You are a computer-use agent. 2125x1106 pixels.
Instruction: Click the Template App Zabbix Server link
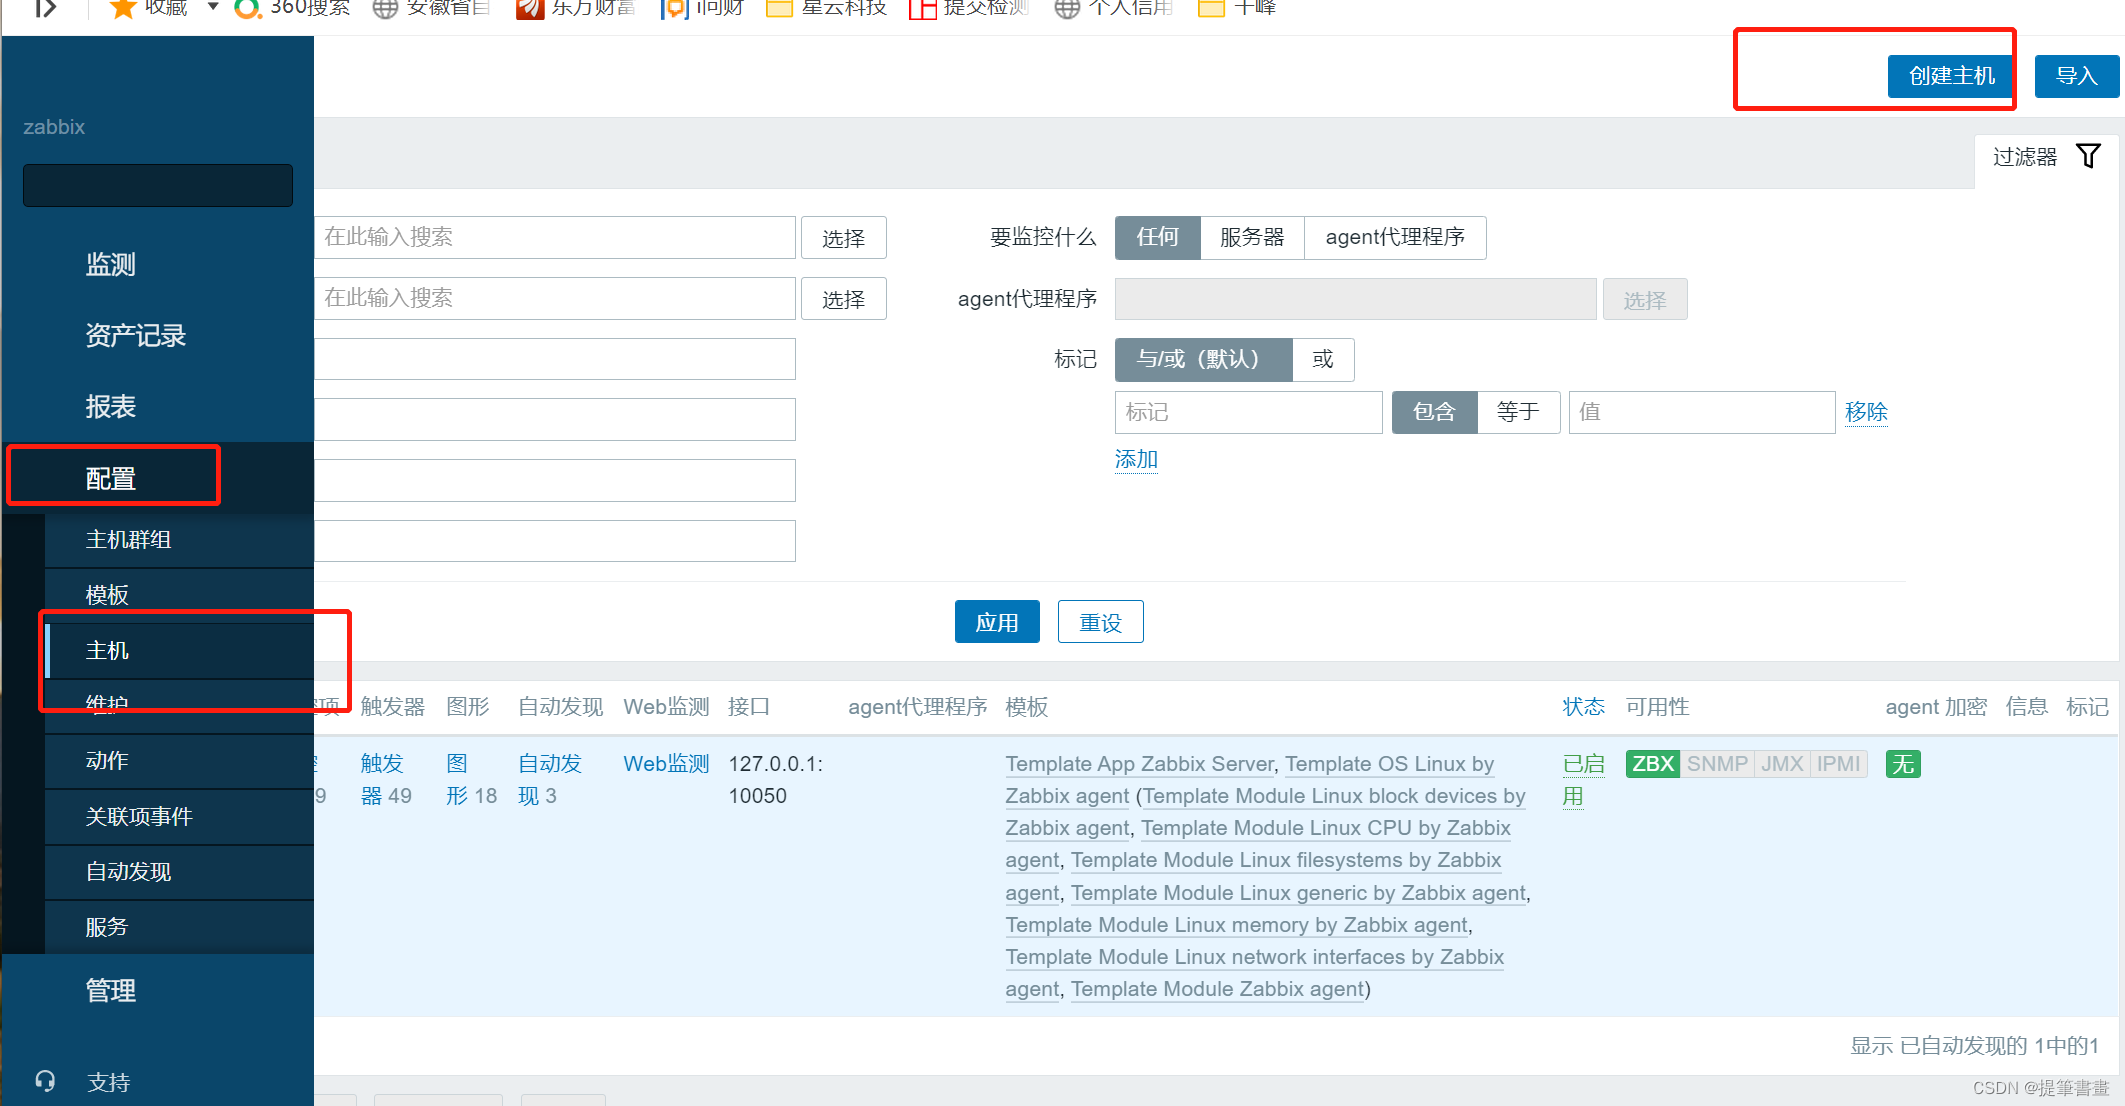coord(1139,764)
